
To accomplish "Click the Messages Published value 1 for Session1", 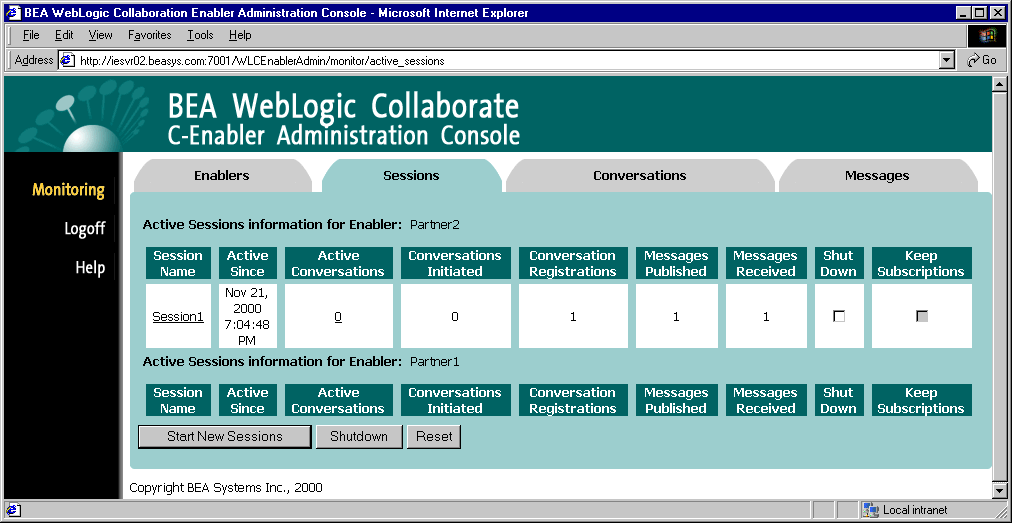I will (676, 317).
